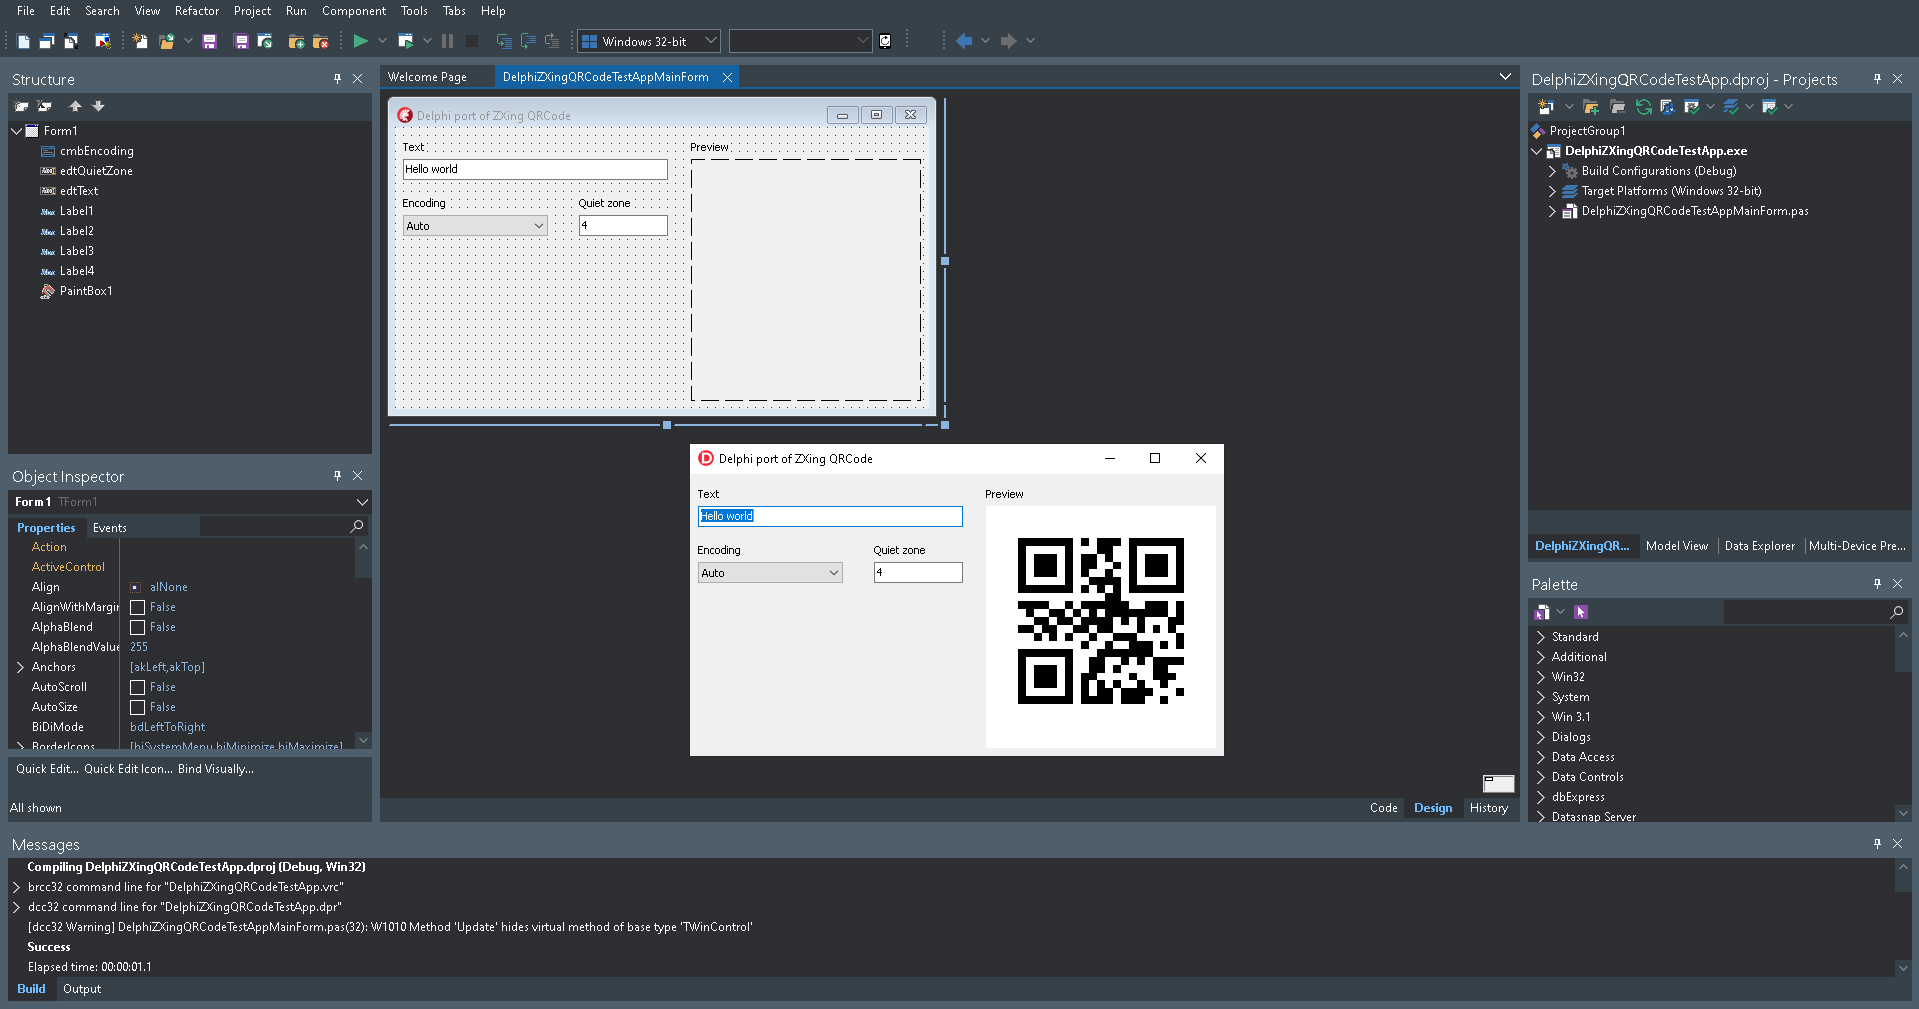The image size is (1919, 1009).
Task: Click the Palette search box
Action: (1814, 612)
